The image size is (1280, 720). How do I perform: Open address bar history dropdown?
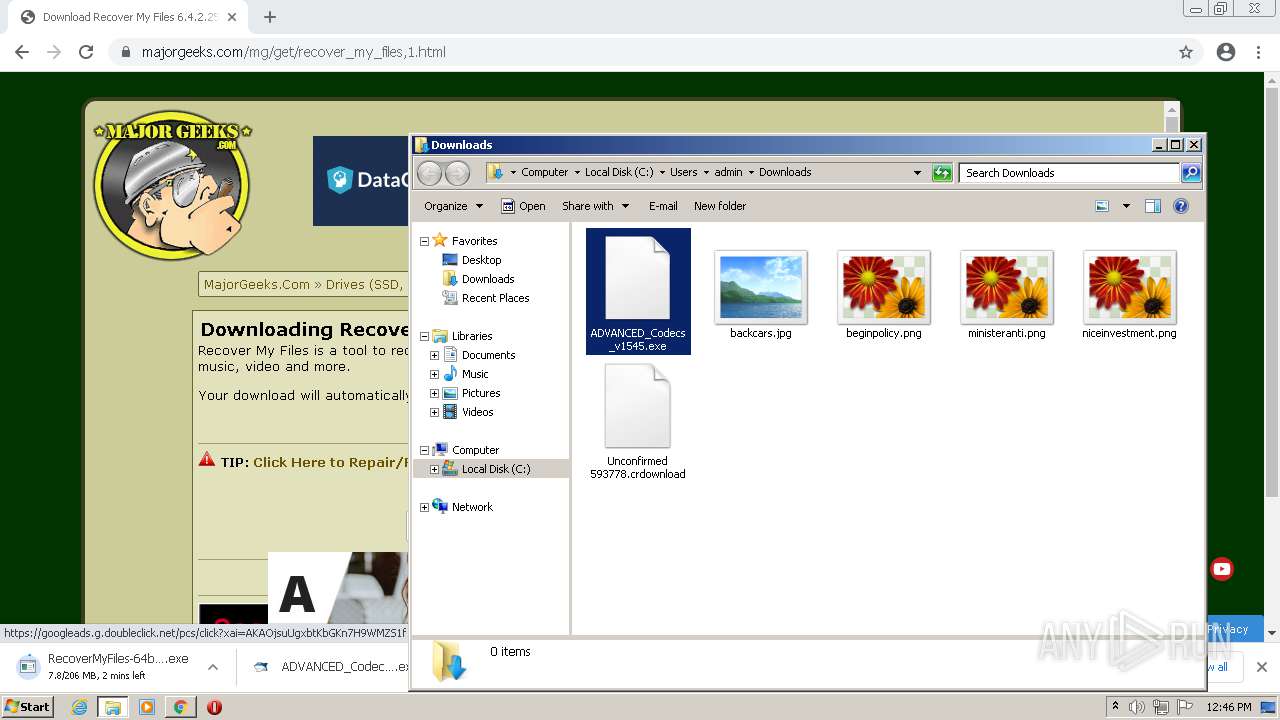tap(917, 173)
